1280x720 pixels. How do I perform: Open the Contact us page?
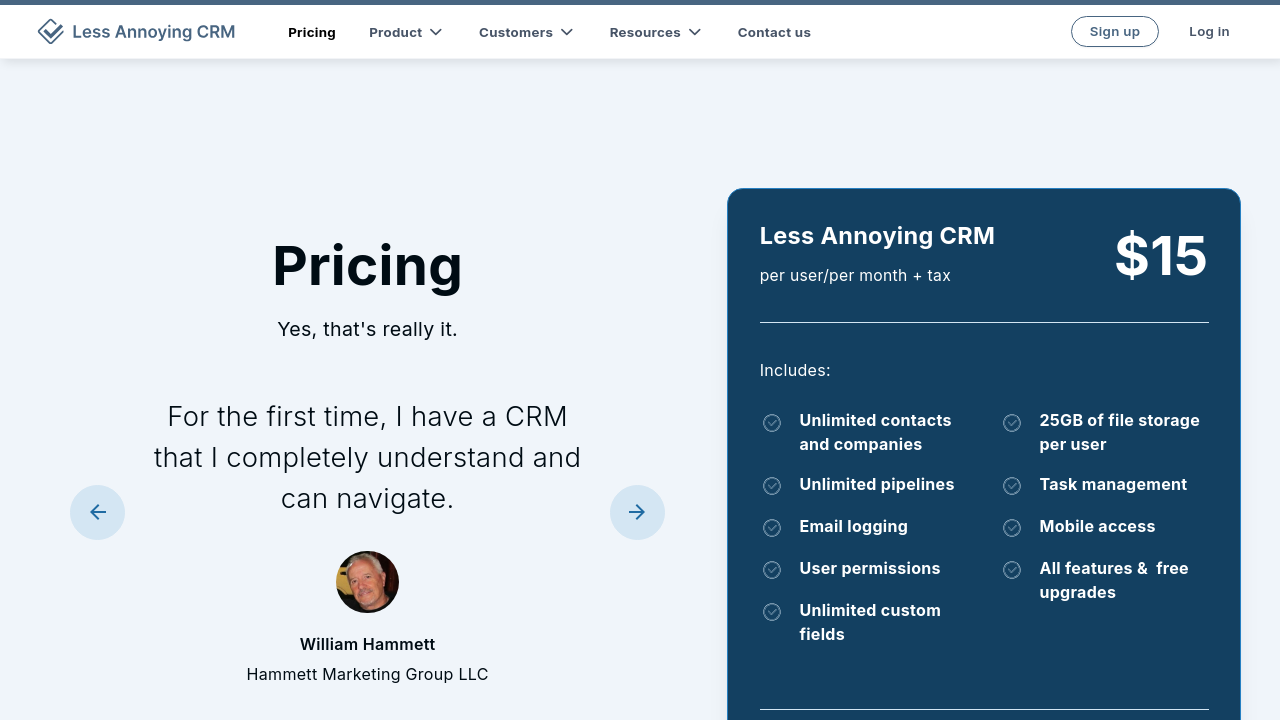[774, 32]
